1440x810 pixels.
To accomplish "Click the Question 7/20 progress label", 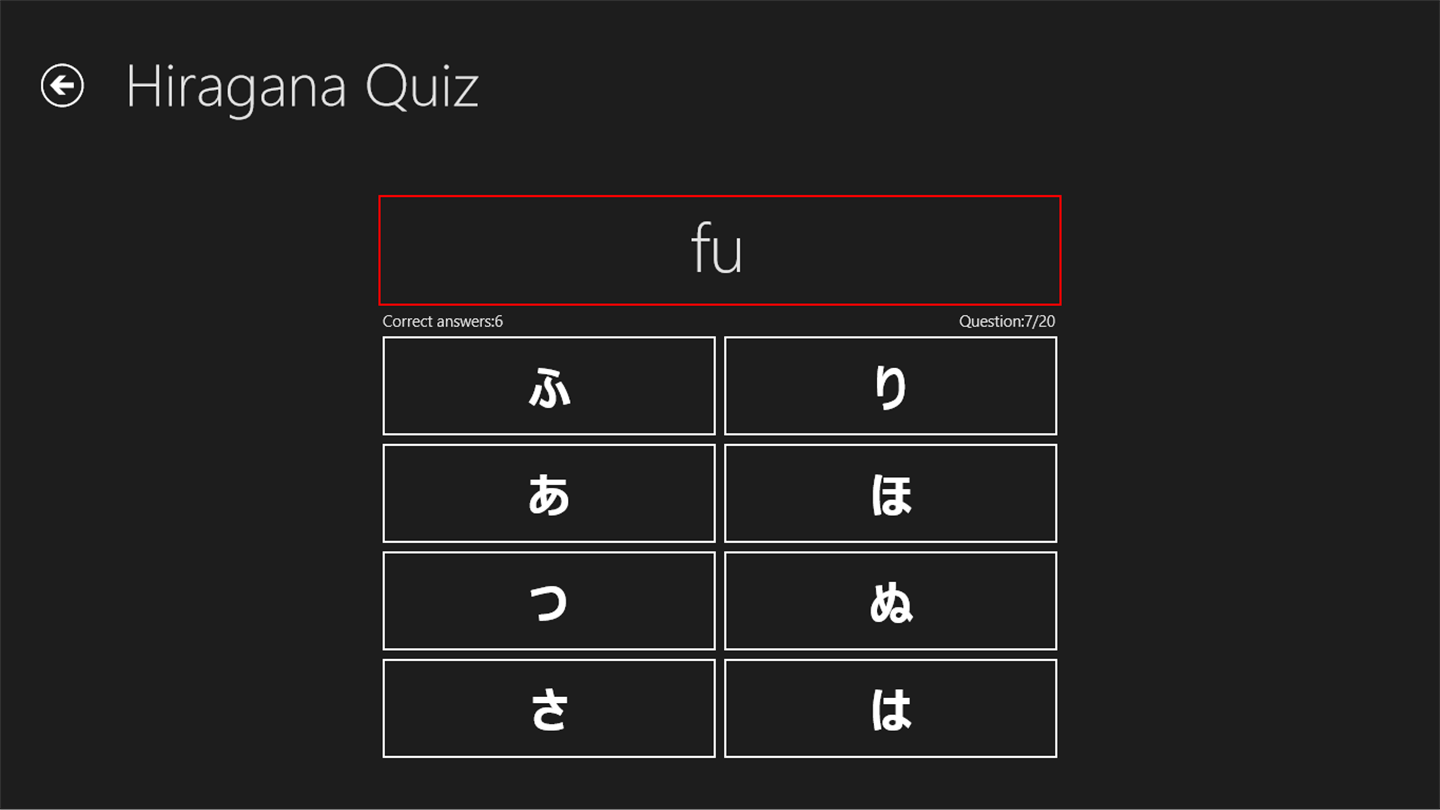I will click(1006, 321).
